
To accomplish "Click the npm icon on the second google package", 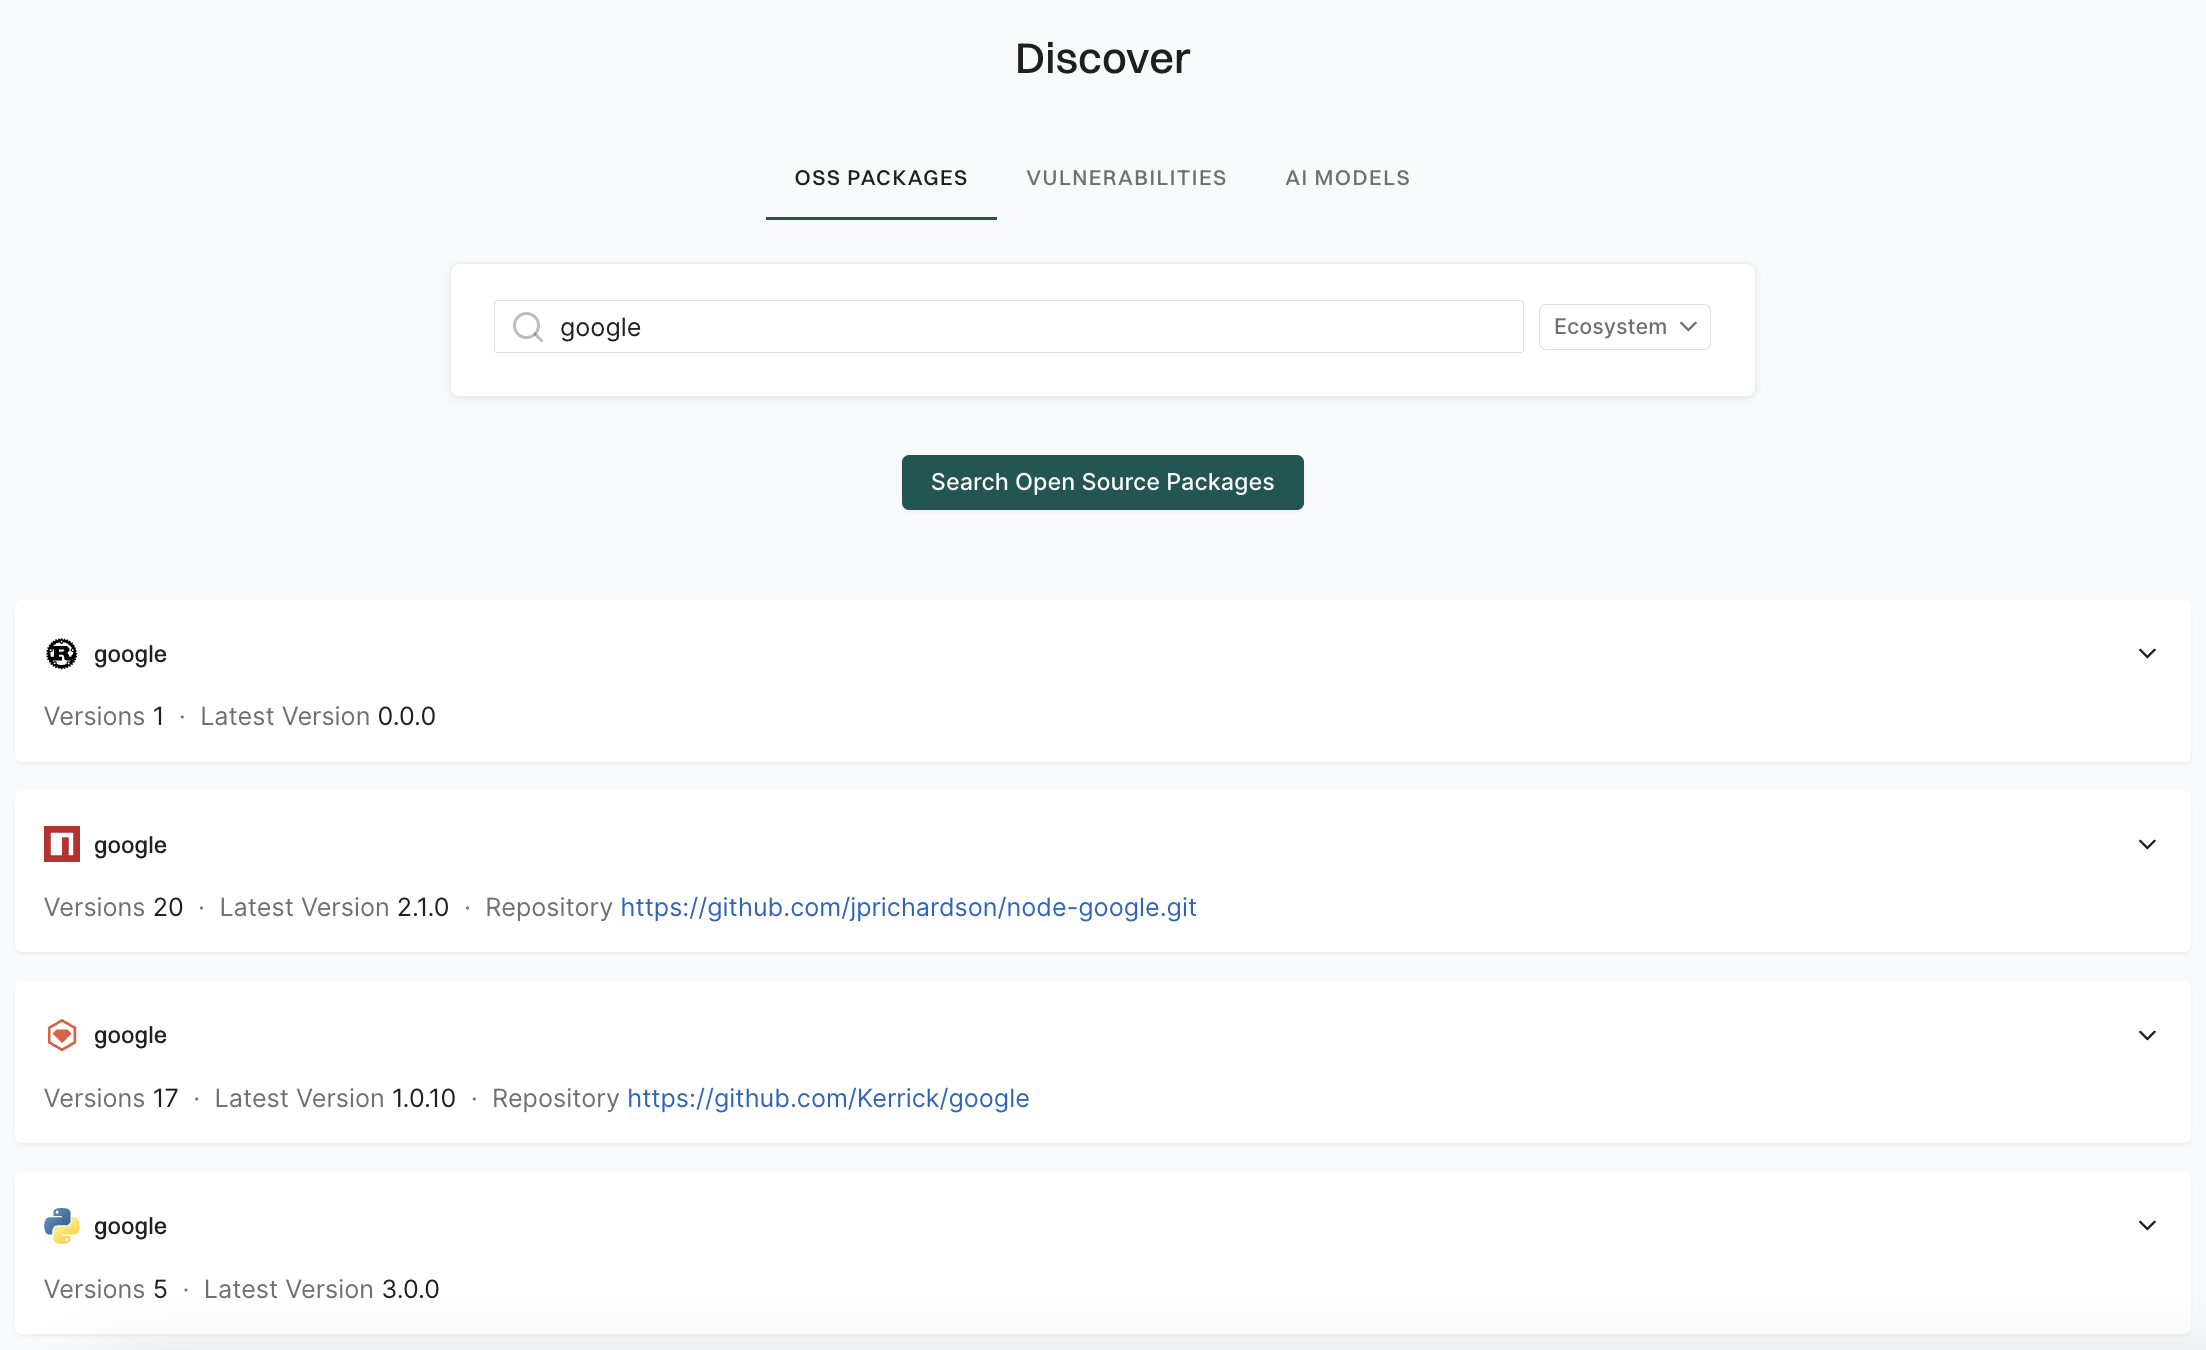I will click(61, 844).
